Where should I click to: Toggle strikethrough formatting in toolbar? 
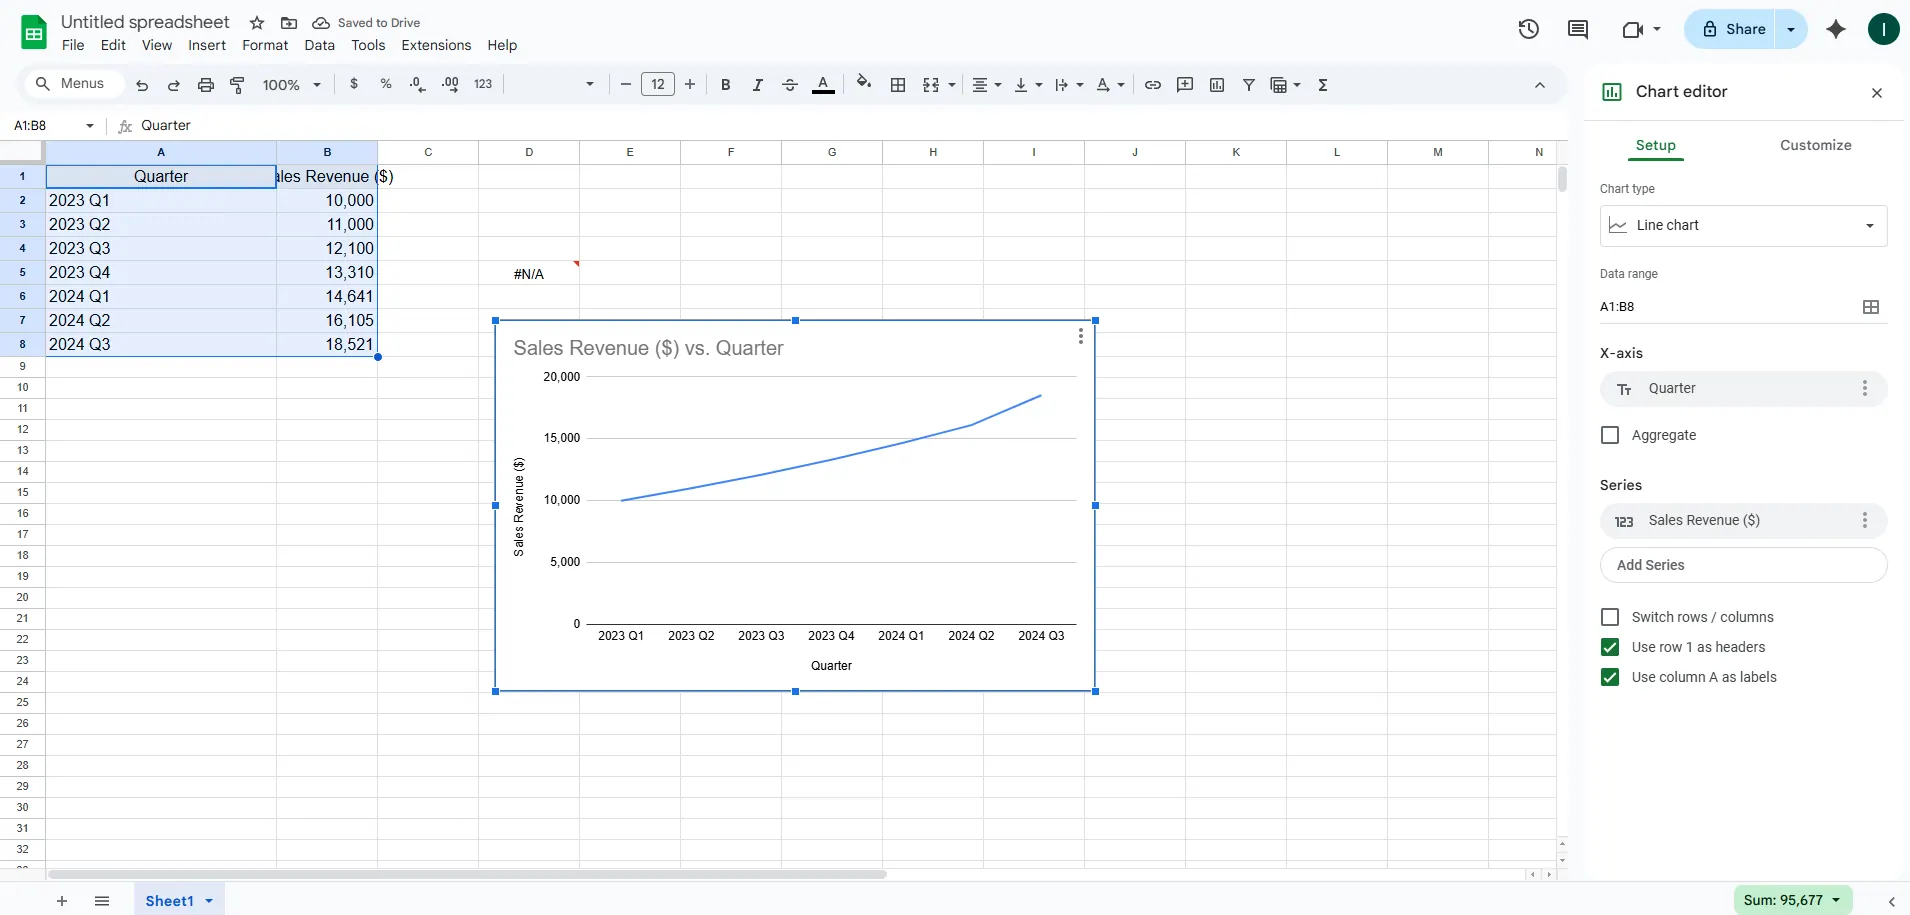pyautogui.click(x=789, y=85)
